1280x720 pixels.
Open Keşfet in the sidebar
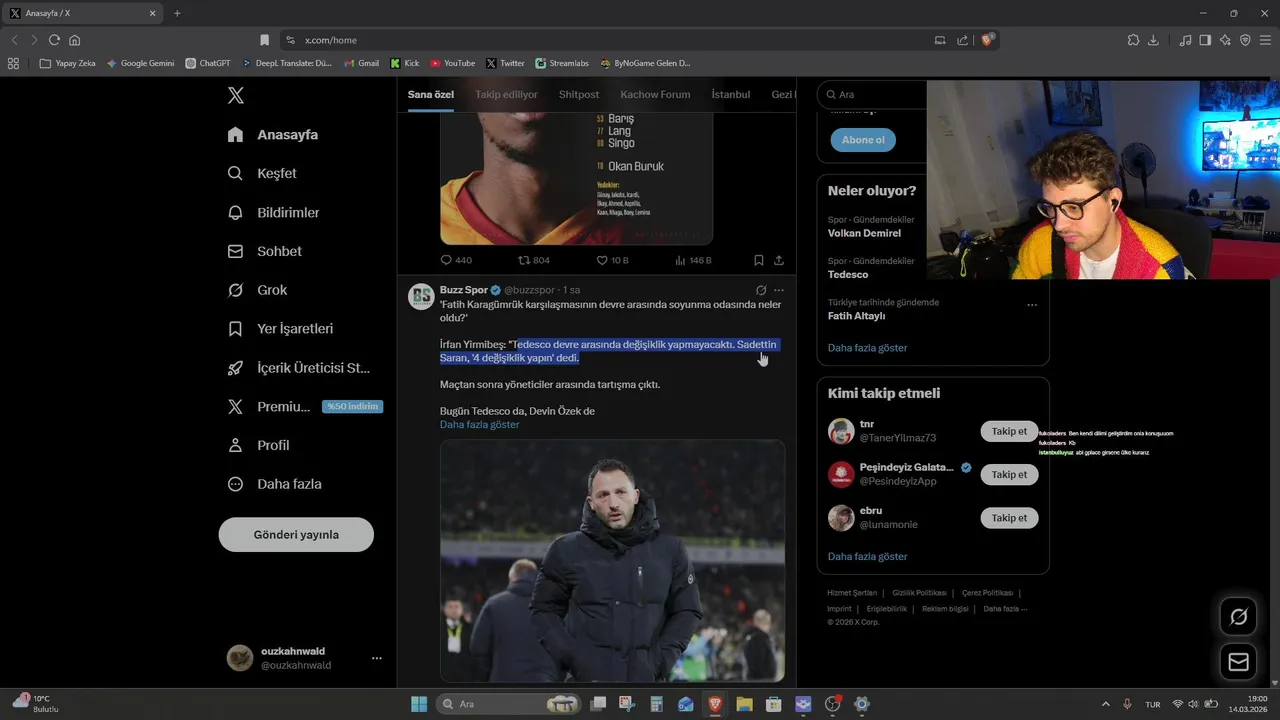coord(263,173)
